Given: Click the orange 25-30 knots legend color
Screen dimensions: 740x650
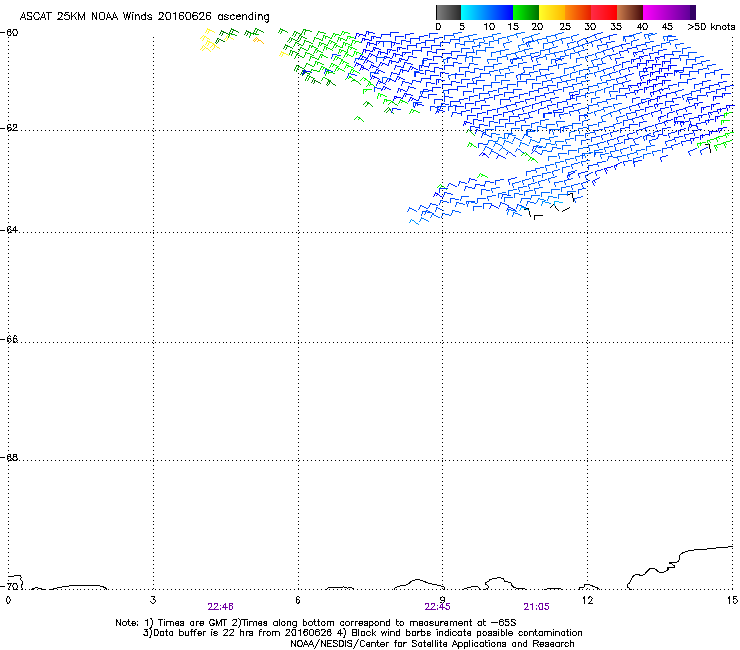Looking at the screenshot, I should pos(578,12).
